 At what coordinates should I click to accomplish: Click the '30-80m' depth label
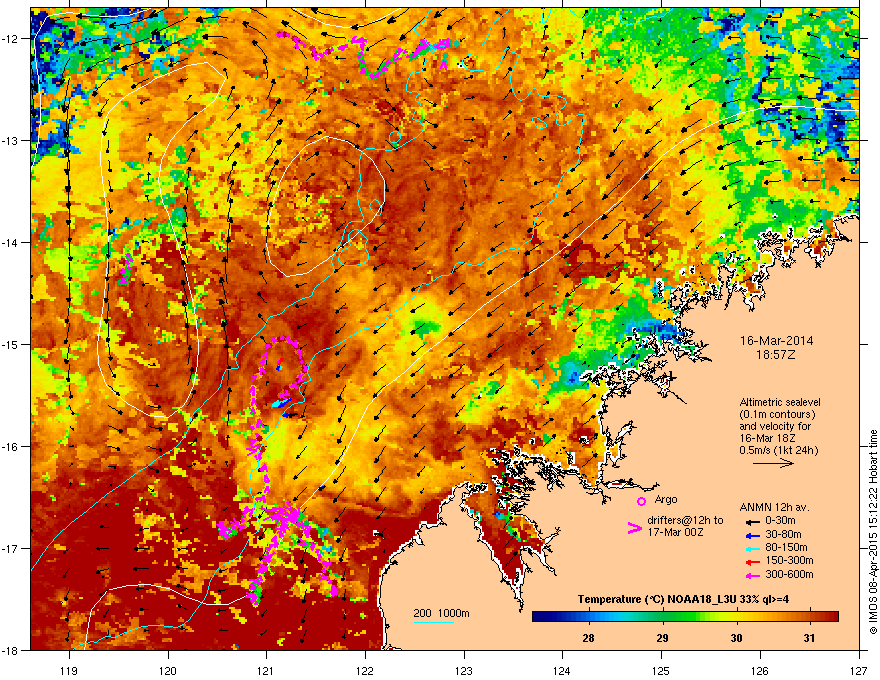[783, 535]
